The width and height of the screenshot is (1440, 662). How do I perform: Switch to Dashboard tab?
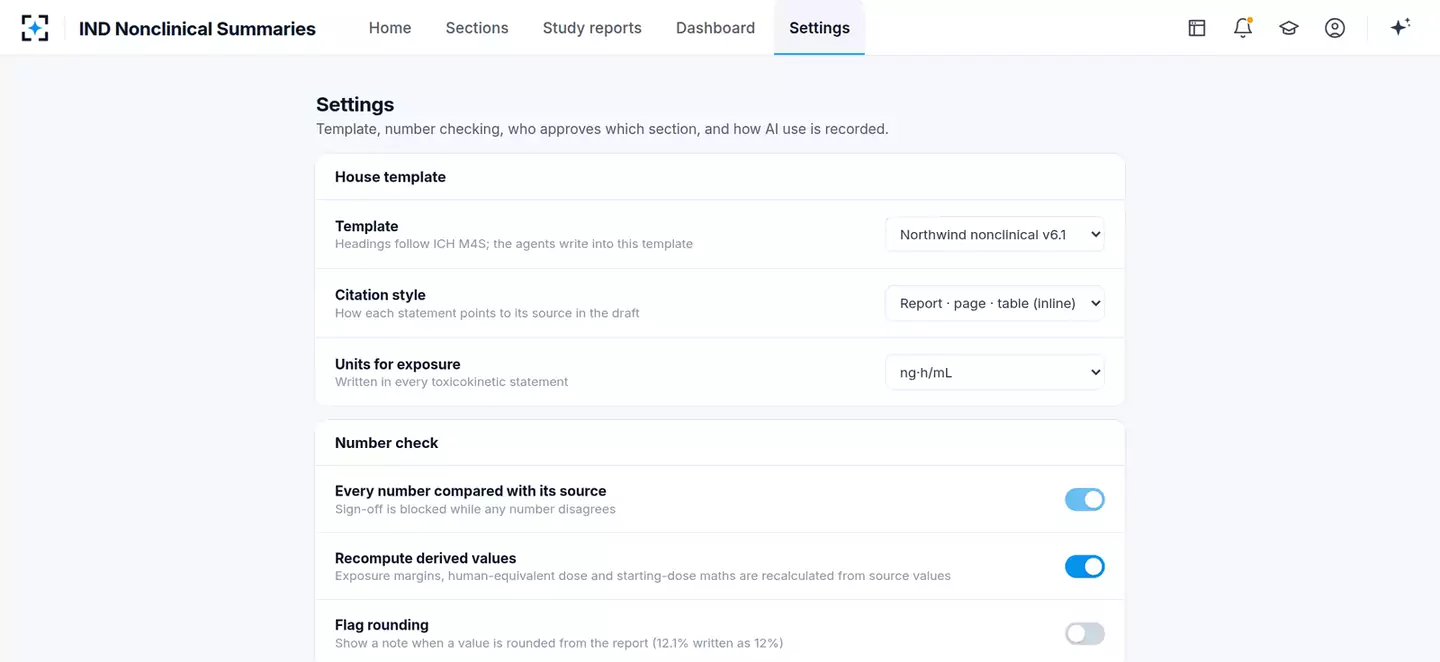pyautogui.click(x=715, y=28)
